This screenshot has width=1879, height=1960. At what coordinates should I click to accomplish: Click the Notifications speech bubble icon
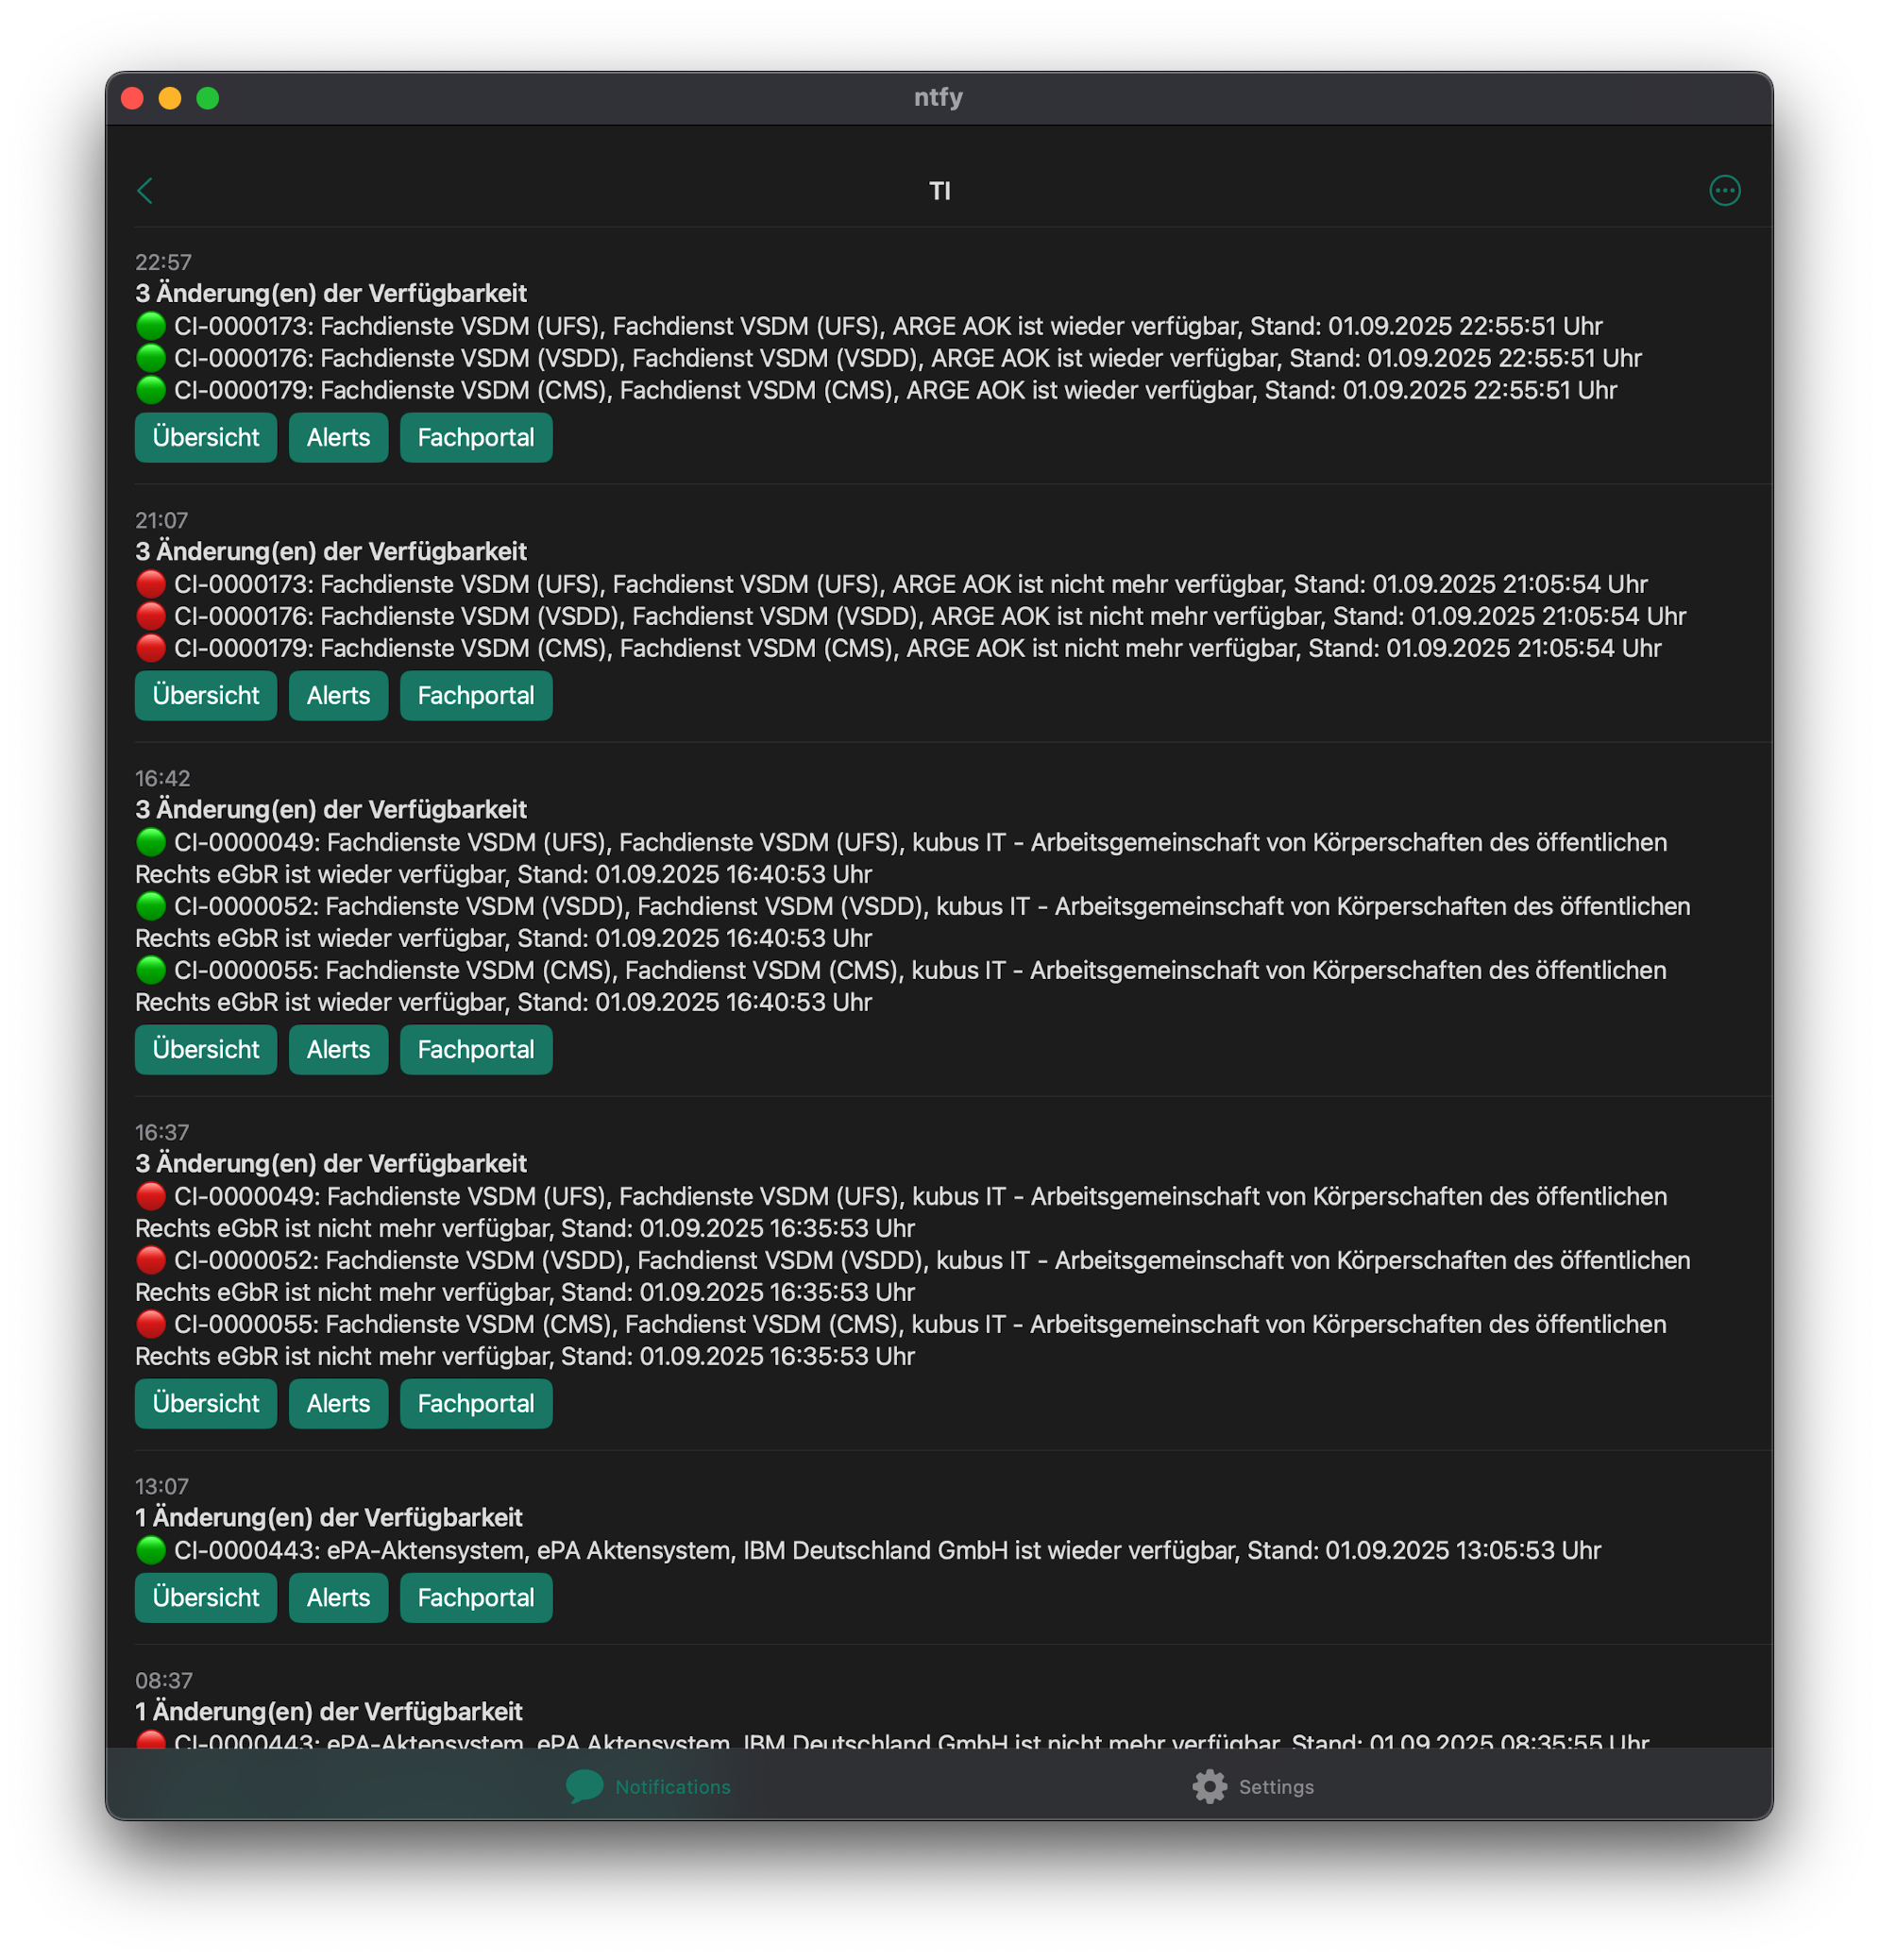(x=584, y=1786)
